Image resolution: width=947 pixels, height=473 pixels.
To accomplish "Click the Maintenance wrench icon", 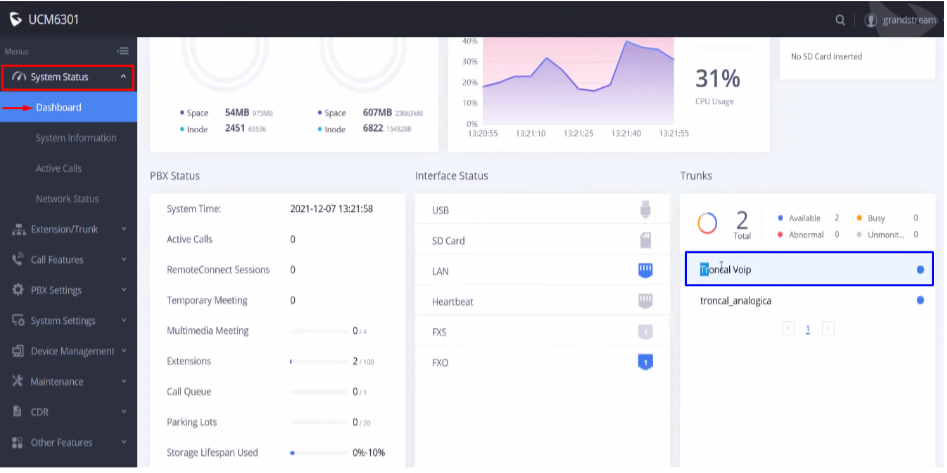I will coord(18,381).
